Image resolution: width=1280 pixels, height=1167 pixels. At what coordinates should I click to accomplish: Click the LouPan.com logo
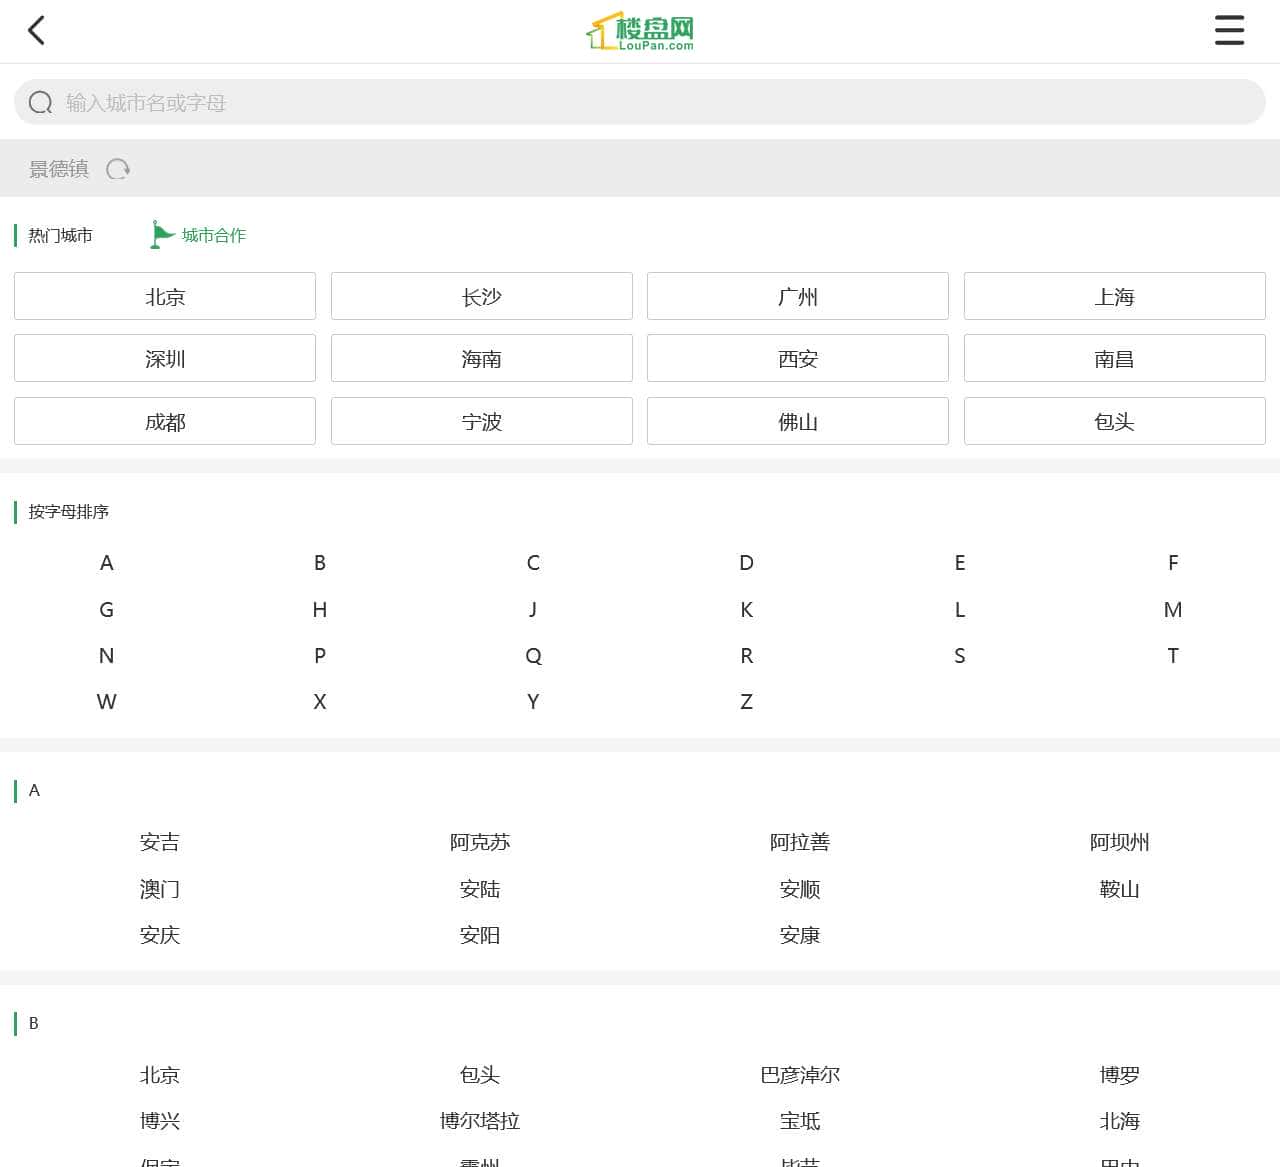pyautogui.click(x=640, y=32)
